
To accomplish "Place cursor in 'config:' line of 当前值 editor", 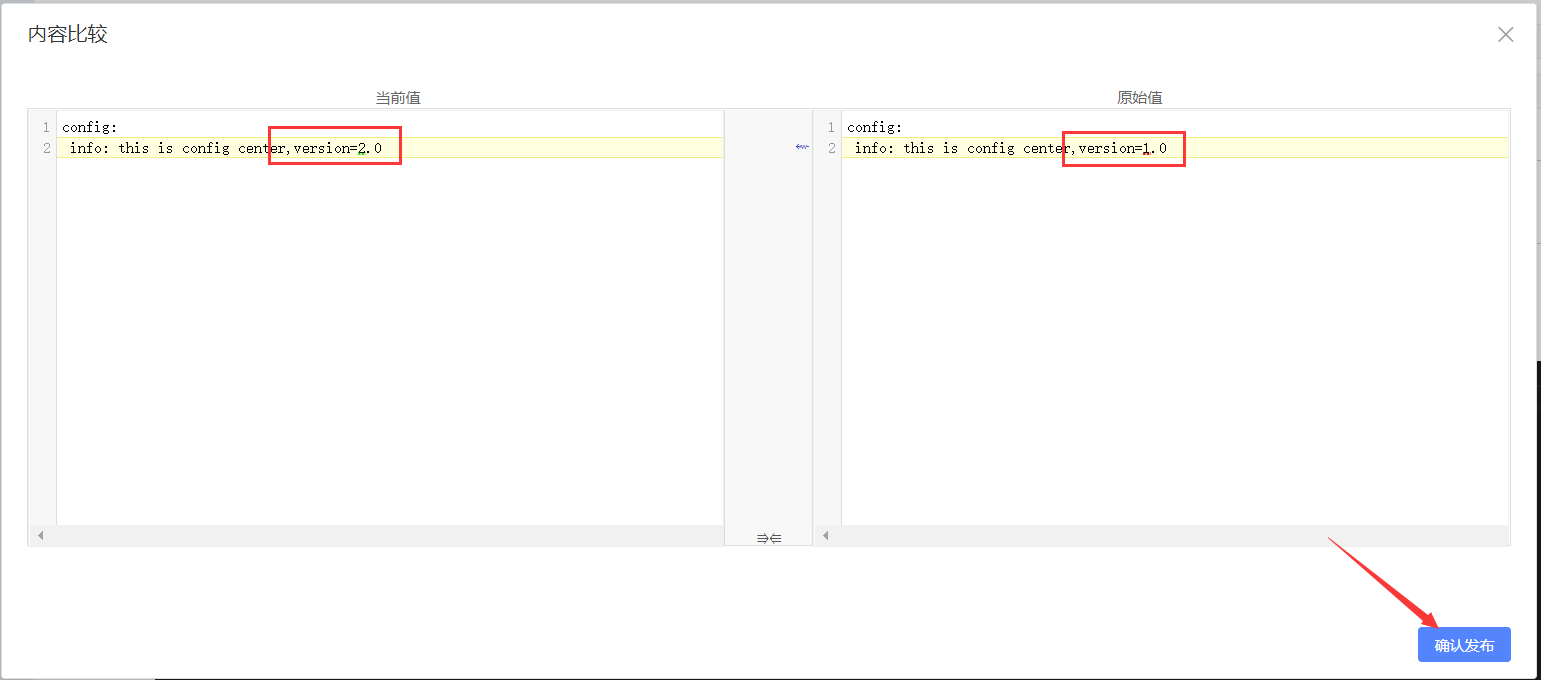I will tap(390, 127).
